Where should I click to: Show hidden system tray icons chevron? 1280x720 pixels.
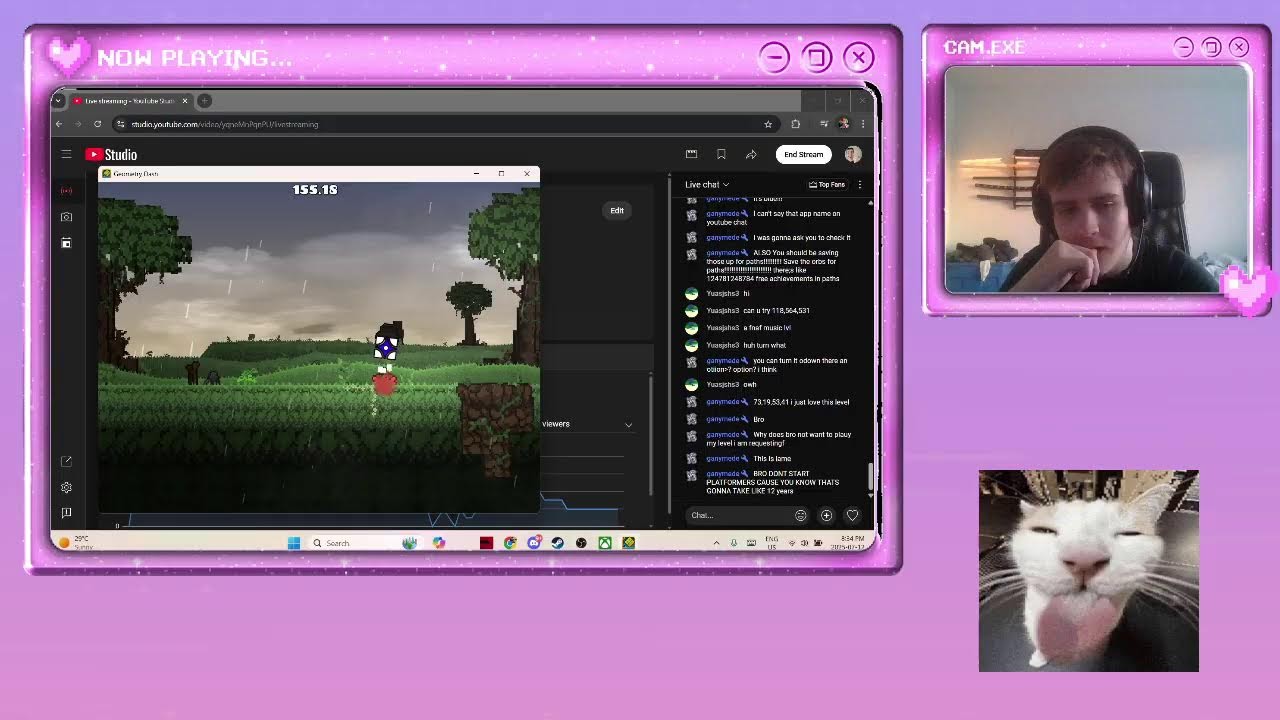pyautogui.click(x=716, y=543)
